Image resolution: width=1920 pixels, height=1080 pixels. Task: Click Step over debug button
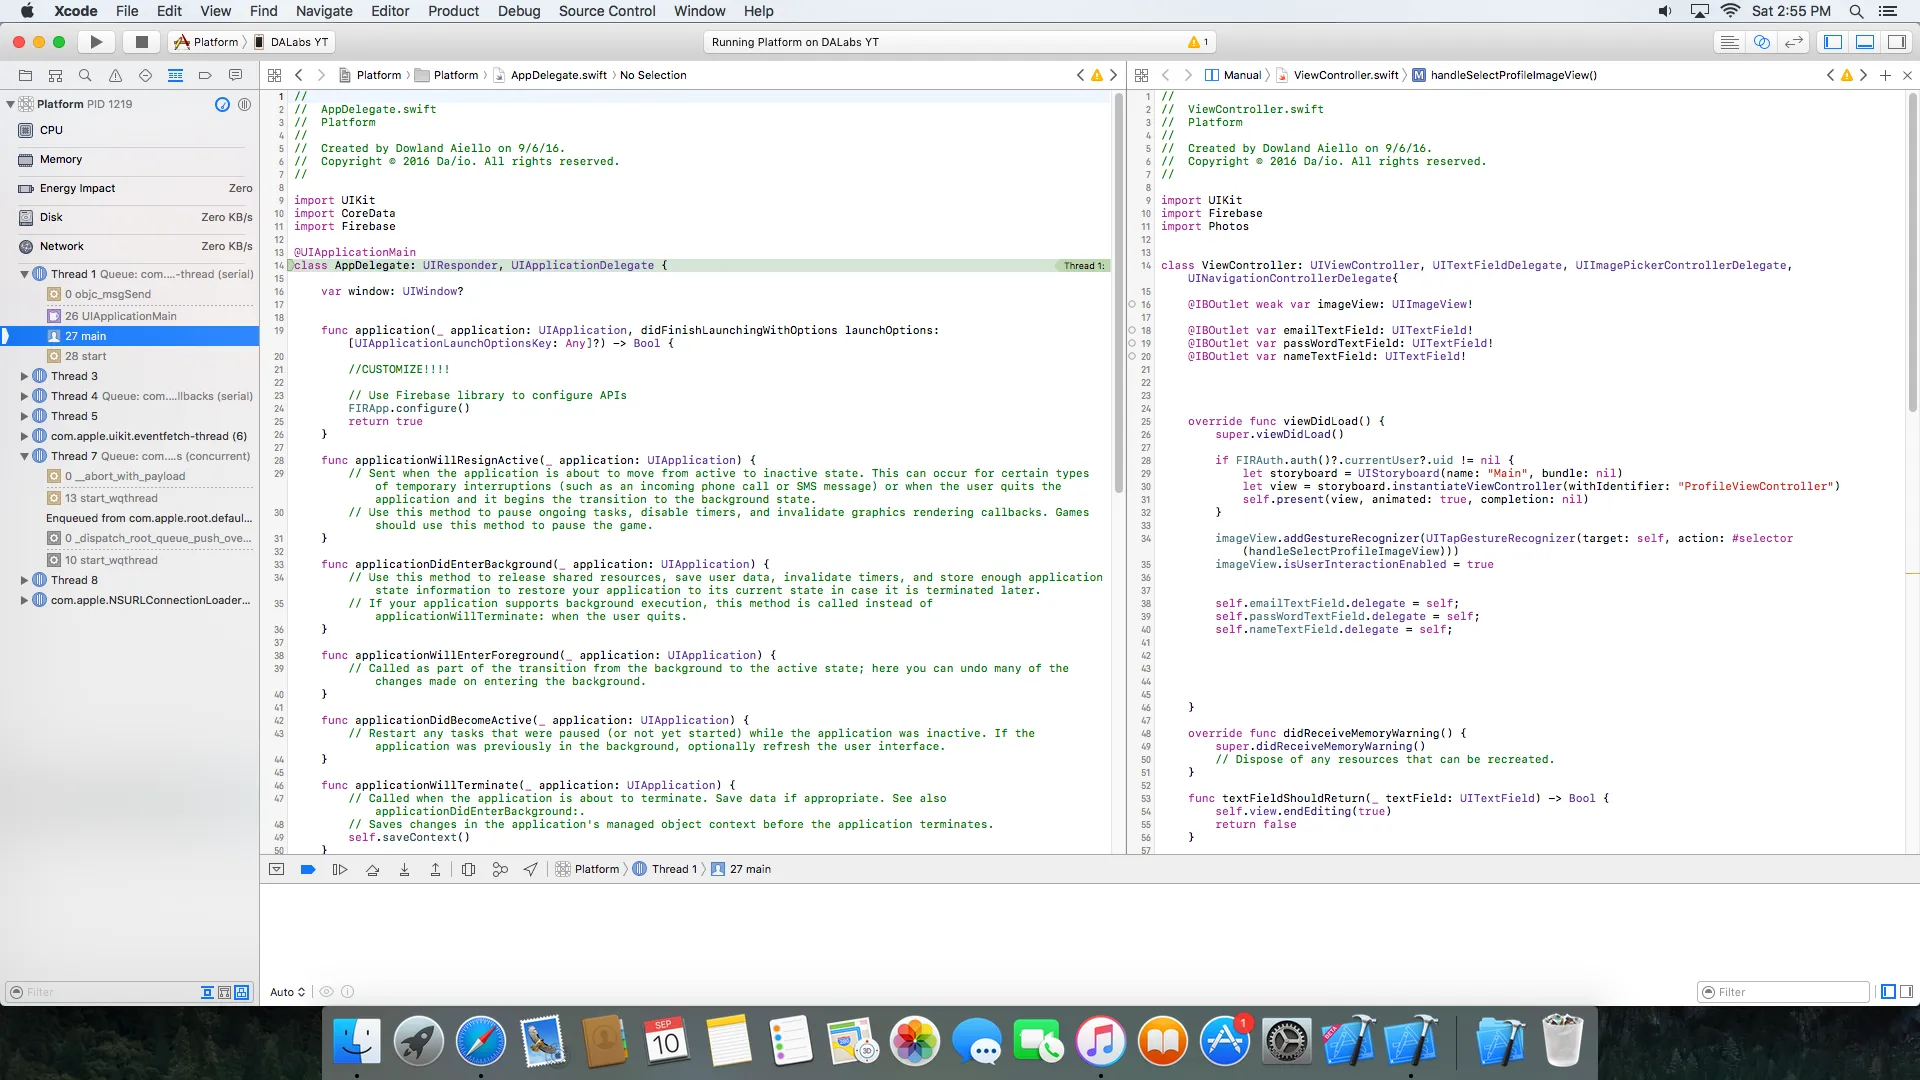coord(372,869)
